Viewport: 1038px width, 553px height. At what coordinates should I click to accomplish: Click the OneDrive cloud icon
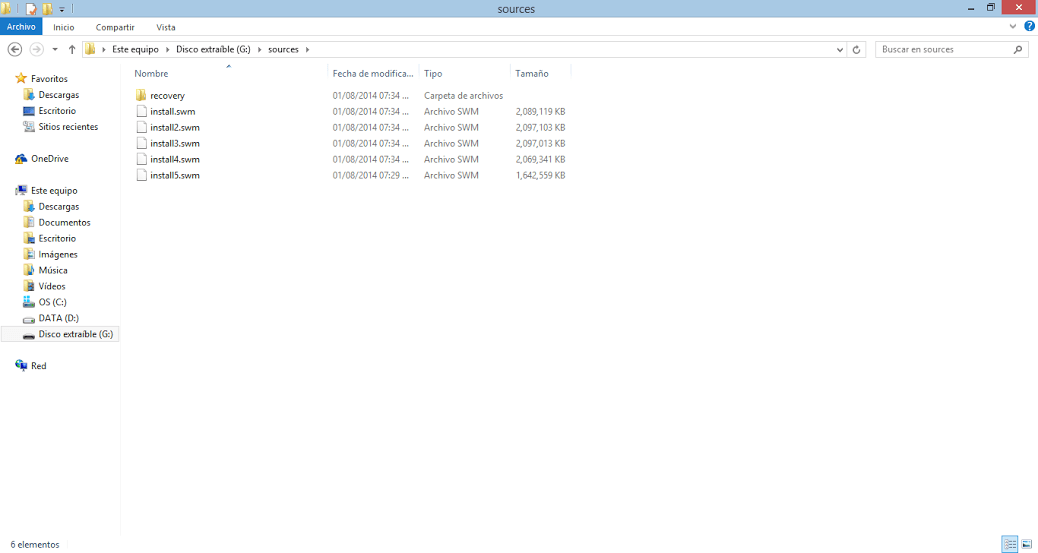pyautogui.click(x=21, y=159)
